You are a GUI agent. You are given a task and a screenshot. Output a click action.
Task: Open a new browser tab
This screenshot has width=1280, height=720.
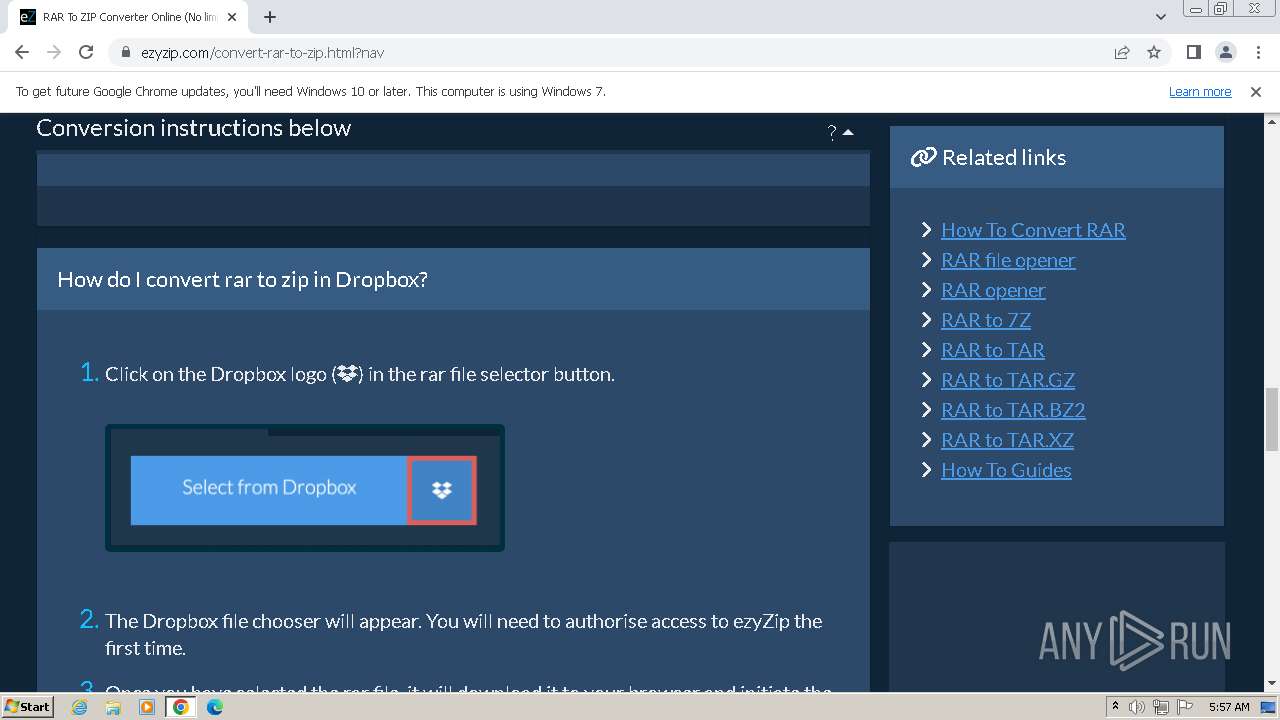[x=270, y=17]
